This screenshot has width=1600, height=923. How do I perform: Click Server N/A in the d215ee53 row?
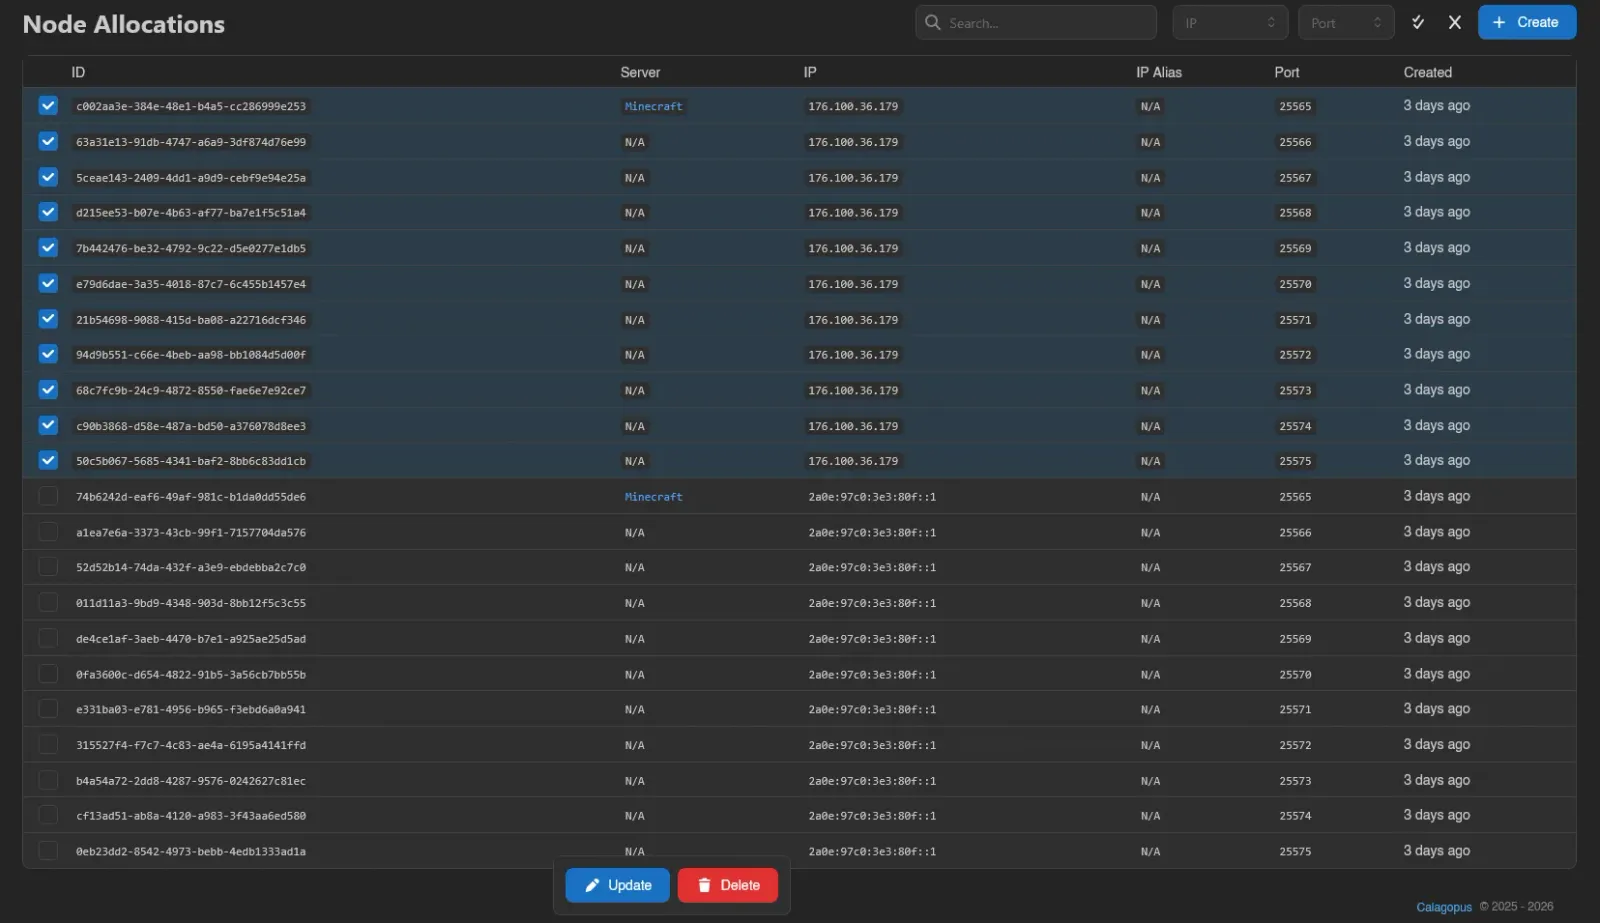[x=634, y=213]
